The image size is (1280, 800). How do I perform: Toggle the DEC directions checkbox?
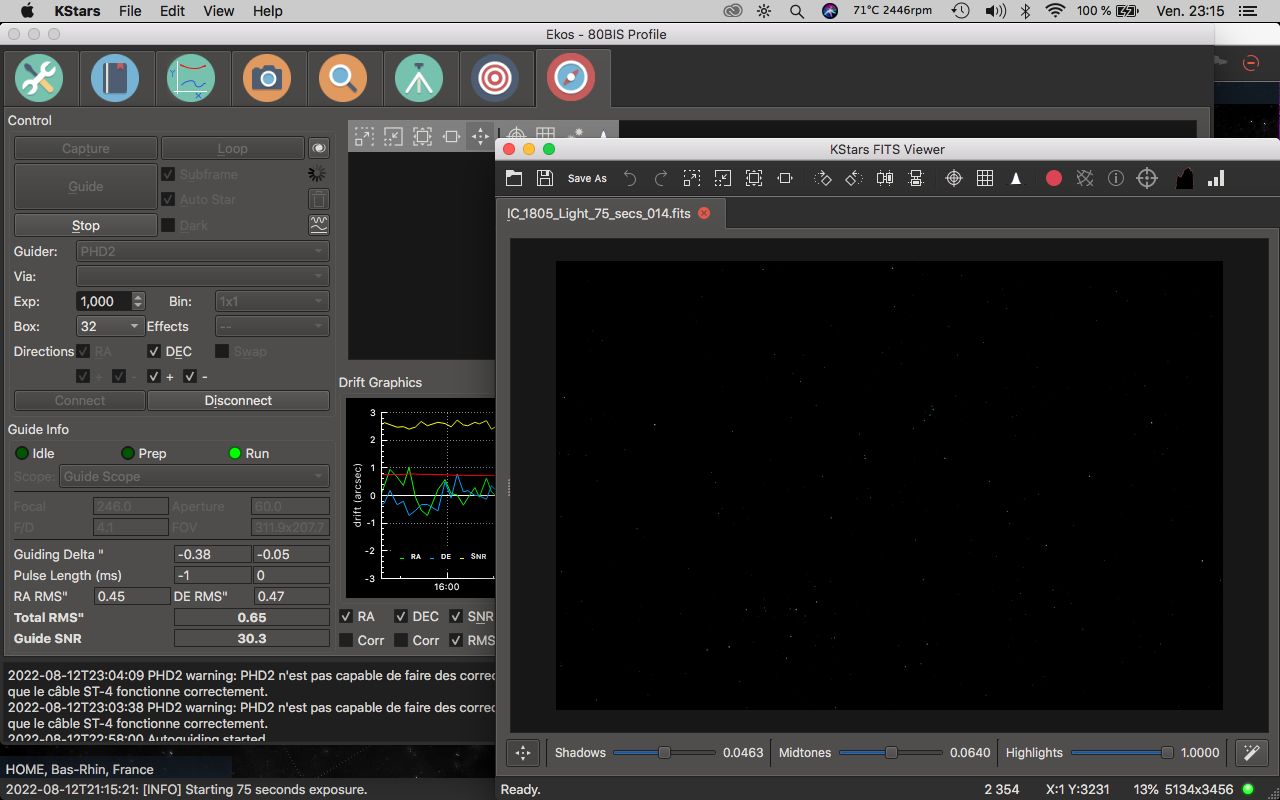pyautogui.click(x=155, y=352)
